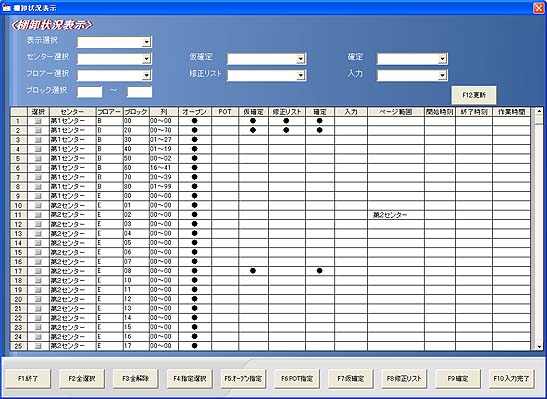Click the フロアー column header
547x399 pixels.
[109, 112]
